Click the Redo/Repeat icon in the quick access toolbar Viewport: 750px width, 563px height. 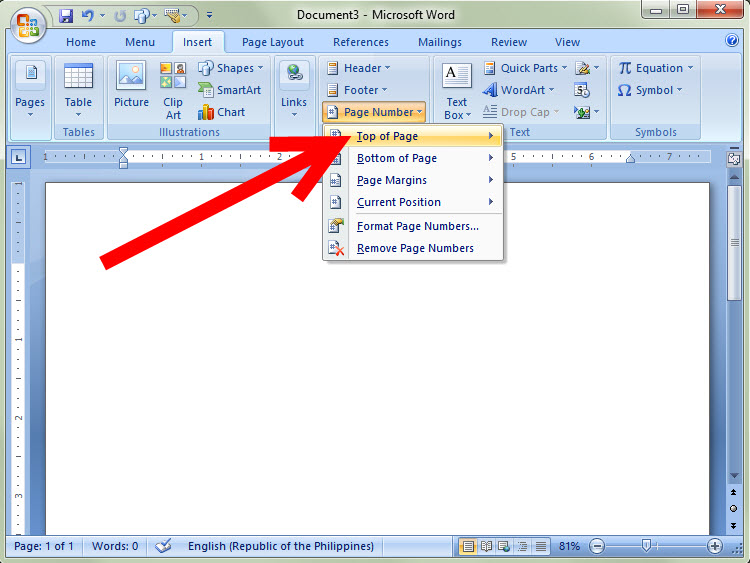[120, 16]
